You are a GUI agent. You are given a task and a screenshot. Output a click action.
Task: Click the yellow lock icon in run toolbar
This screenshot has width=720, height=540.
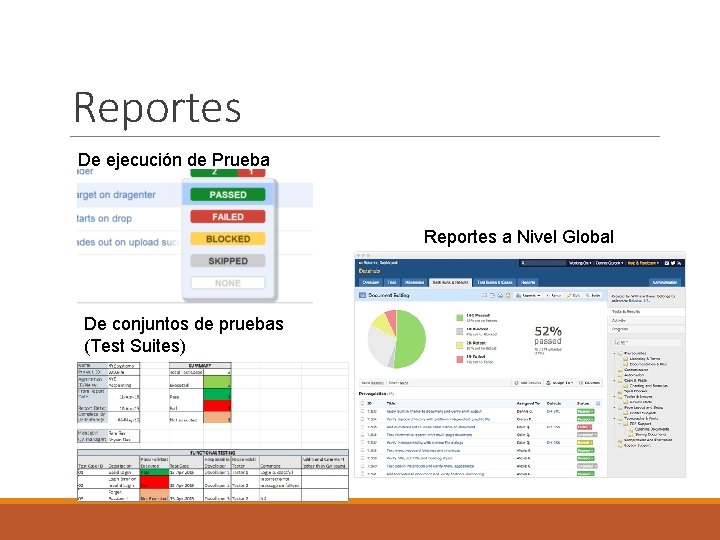click(x=508, y=295)
